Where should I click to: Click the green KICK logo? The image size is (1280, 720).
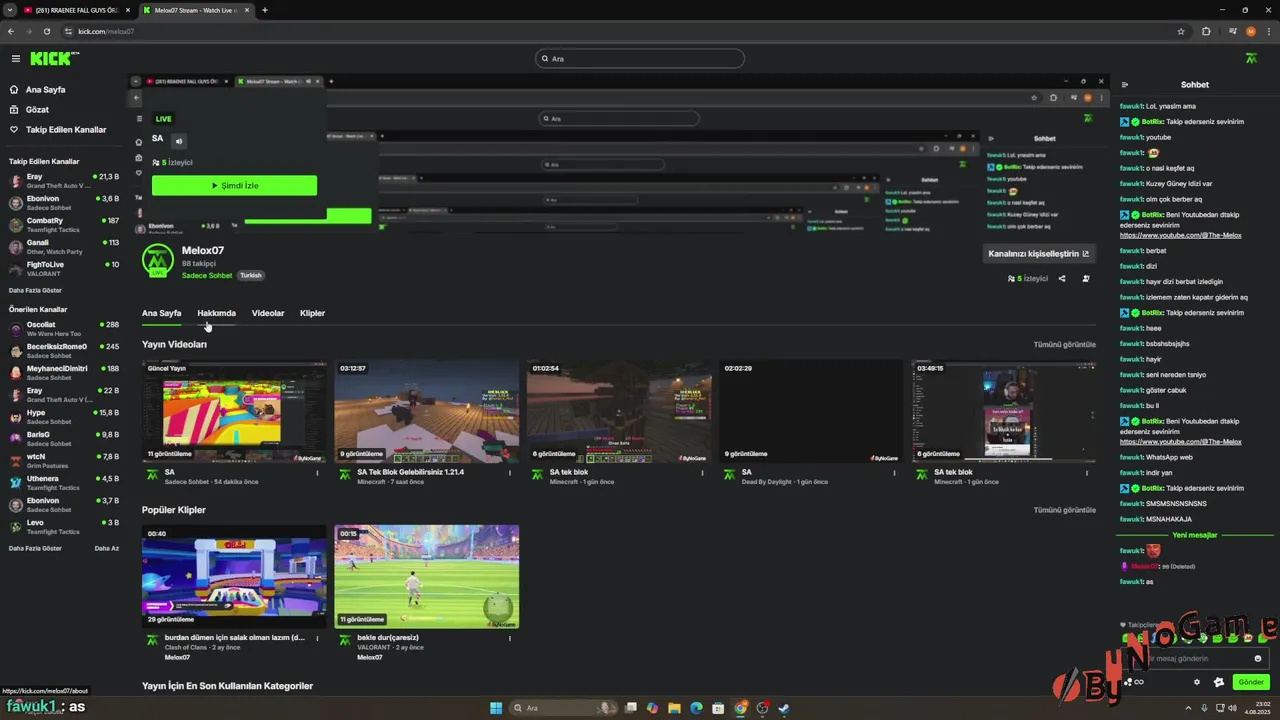coord(50,59)
